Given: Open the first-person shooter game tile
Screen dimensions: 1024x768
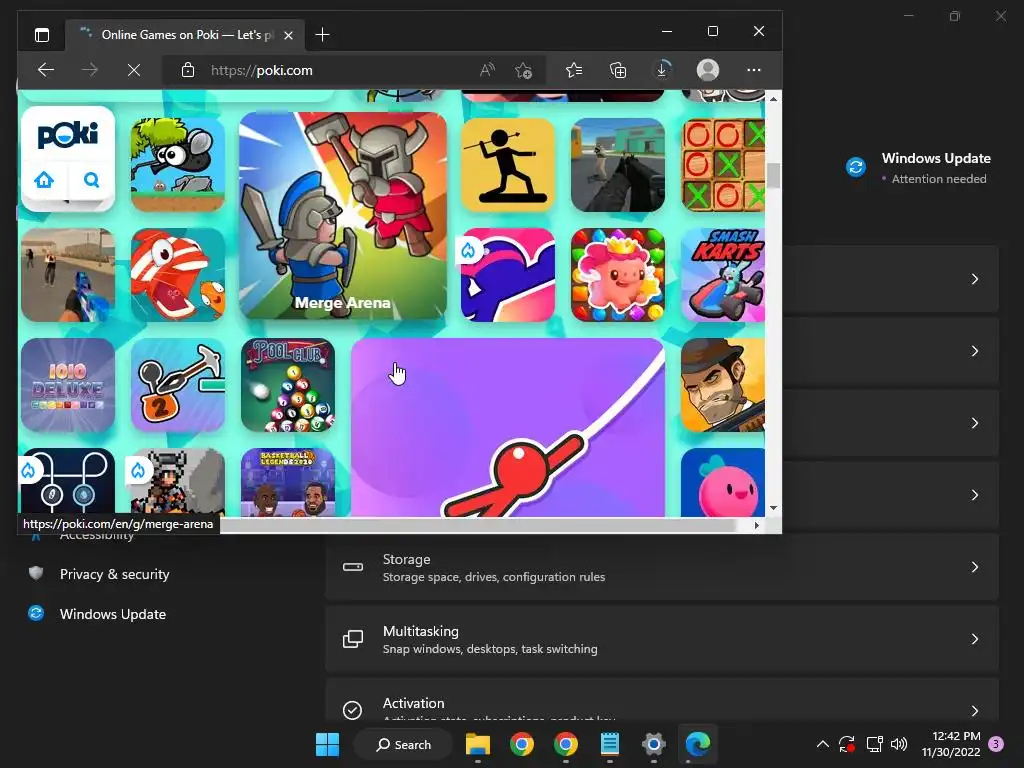Looking at the screenshot, I should 618,165.
